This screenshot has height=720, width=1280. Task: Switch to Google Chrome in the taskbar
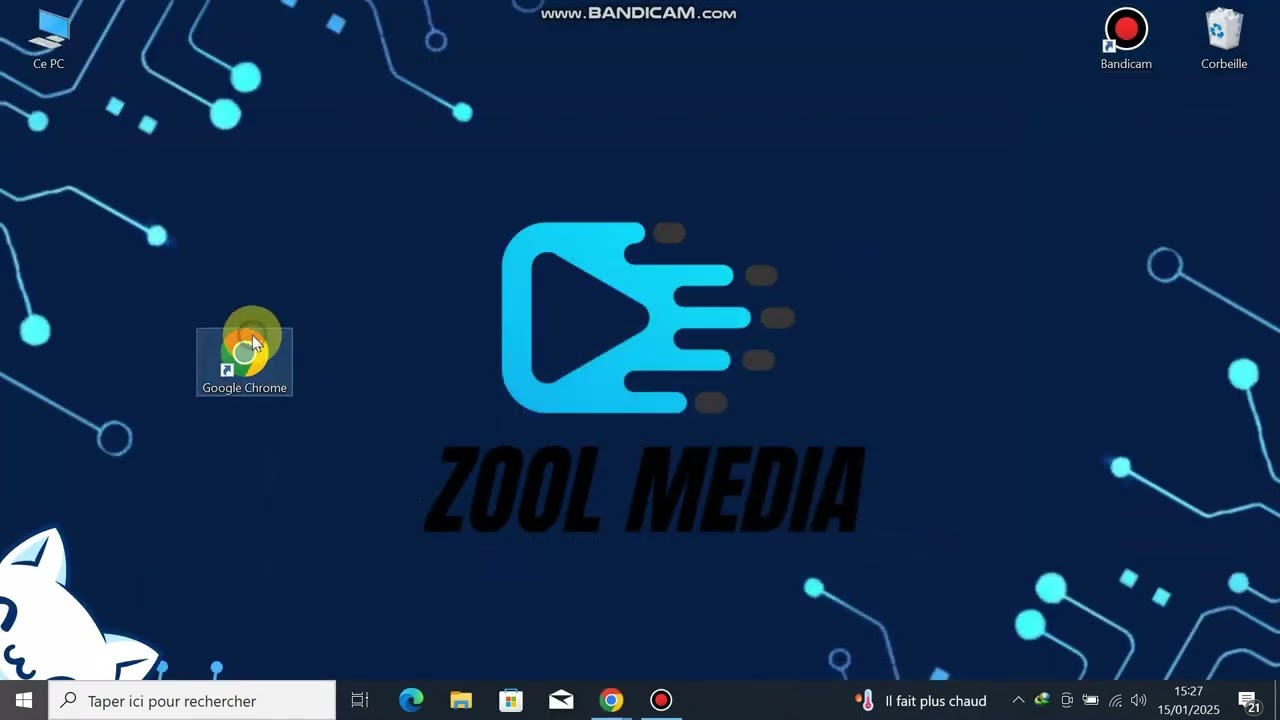(611, 700)
